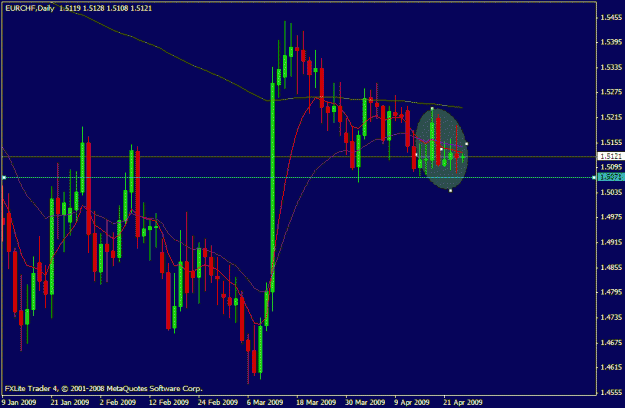The width and height of the screenshot is (625, 408).
Task: Click the cyan horizontal line price label 1.5078
Action: coord(611,177)
